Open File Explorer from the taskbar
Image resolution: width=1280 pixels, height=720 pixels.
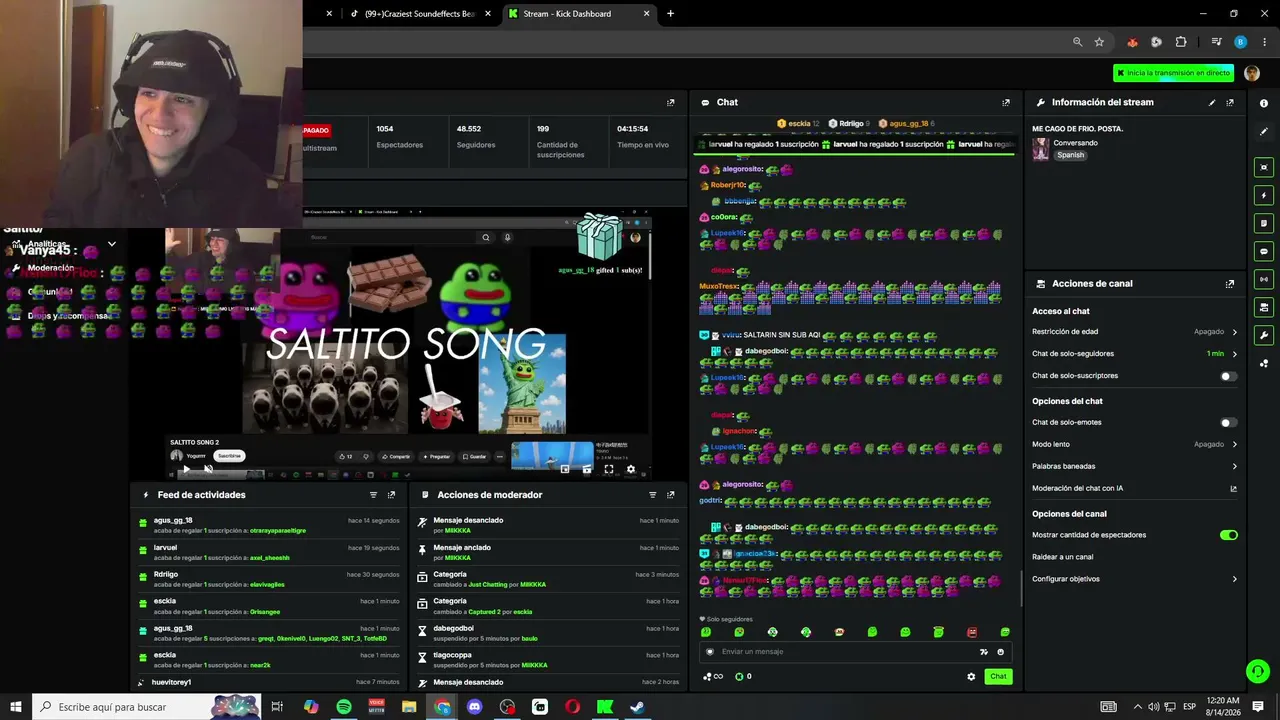(409, 707)
